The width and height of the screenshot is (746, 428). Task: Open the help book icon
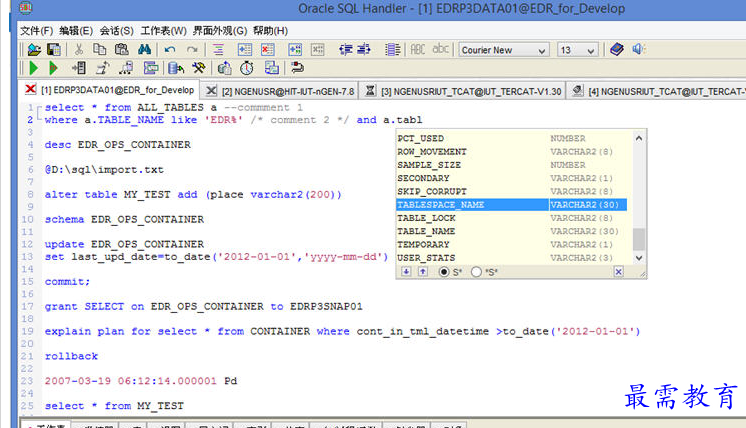[x=617, y=49]
